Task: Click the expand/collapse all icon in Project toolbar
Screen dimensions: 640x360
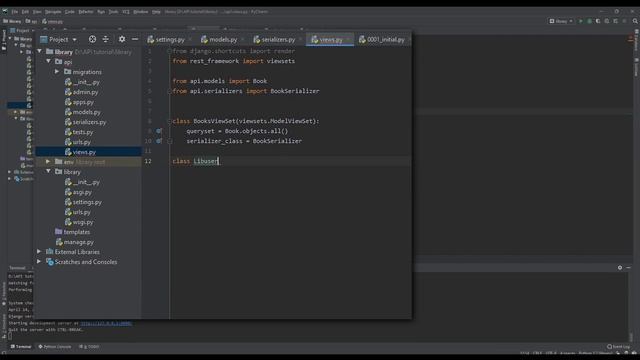Action: tap(106, 39)
